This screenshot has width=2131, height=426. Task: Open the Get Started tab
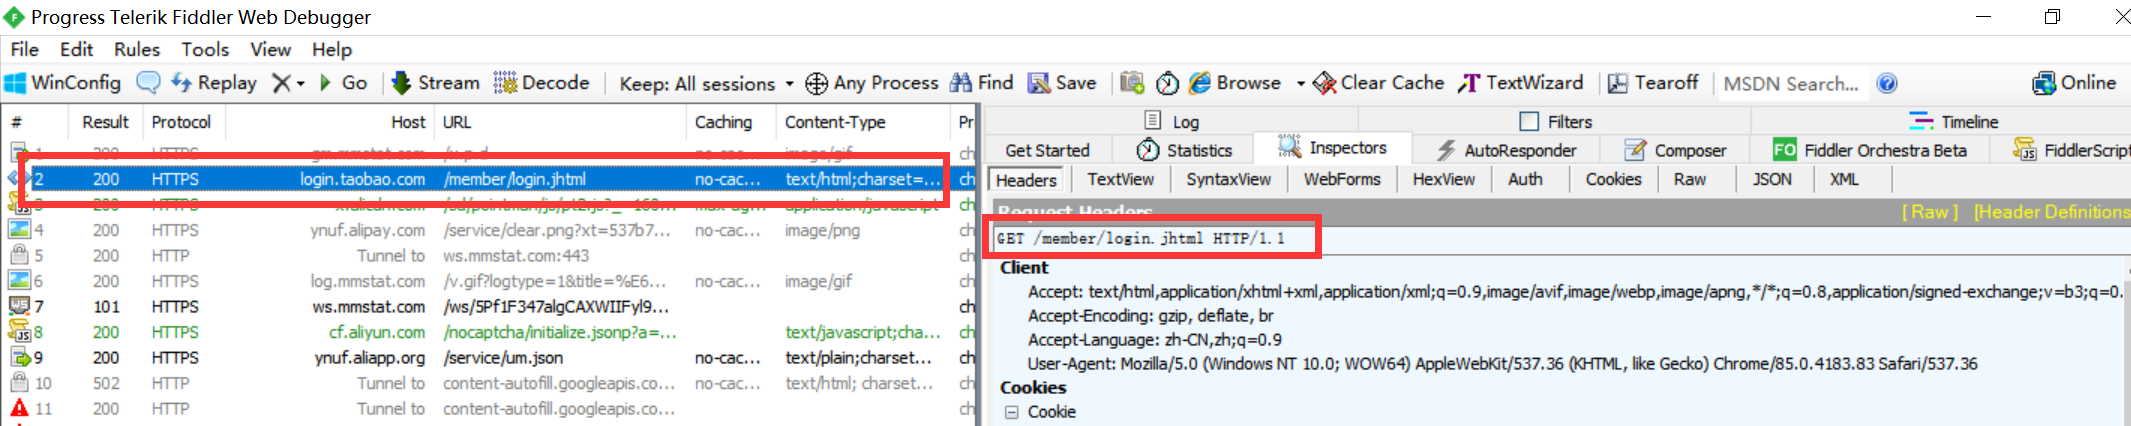(x=1047, y=150)
